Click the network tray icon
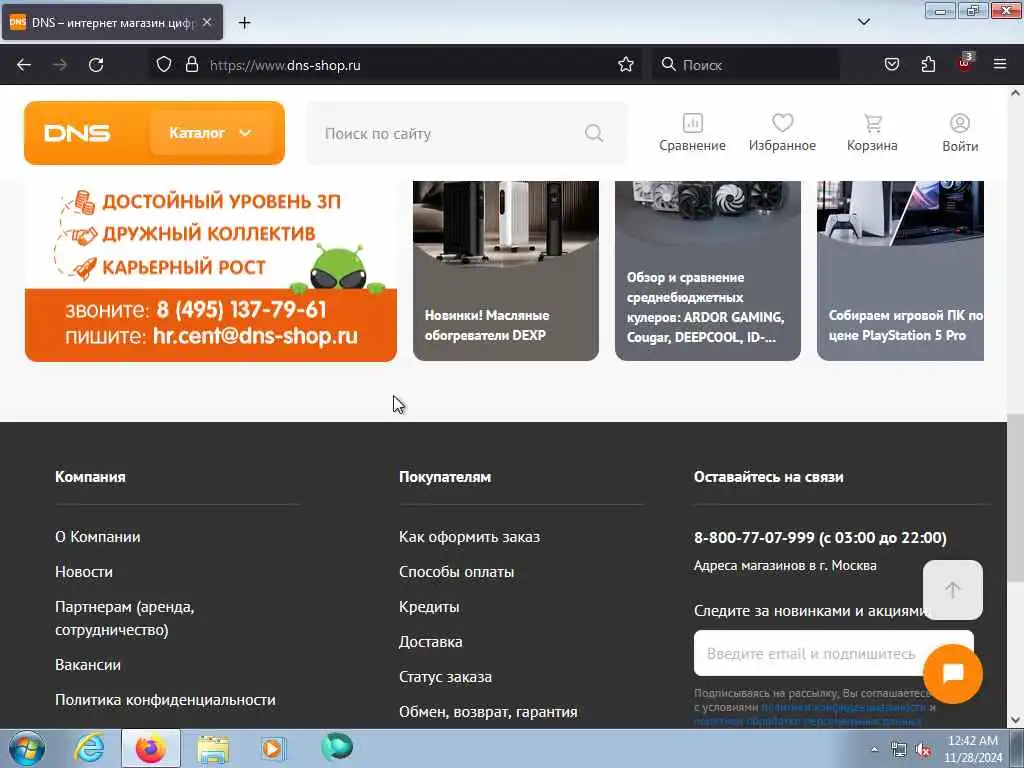The height and width of the screenshot is (768, 1024). (x=899, y=750)
